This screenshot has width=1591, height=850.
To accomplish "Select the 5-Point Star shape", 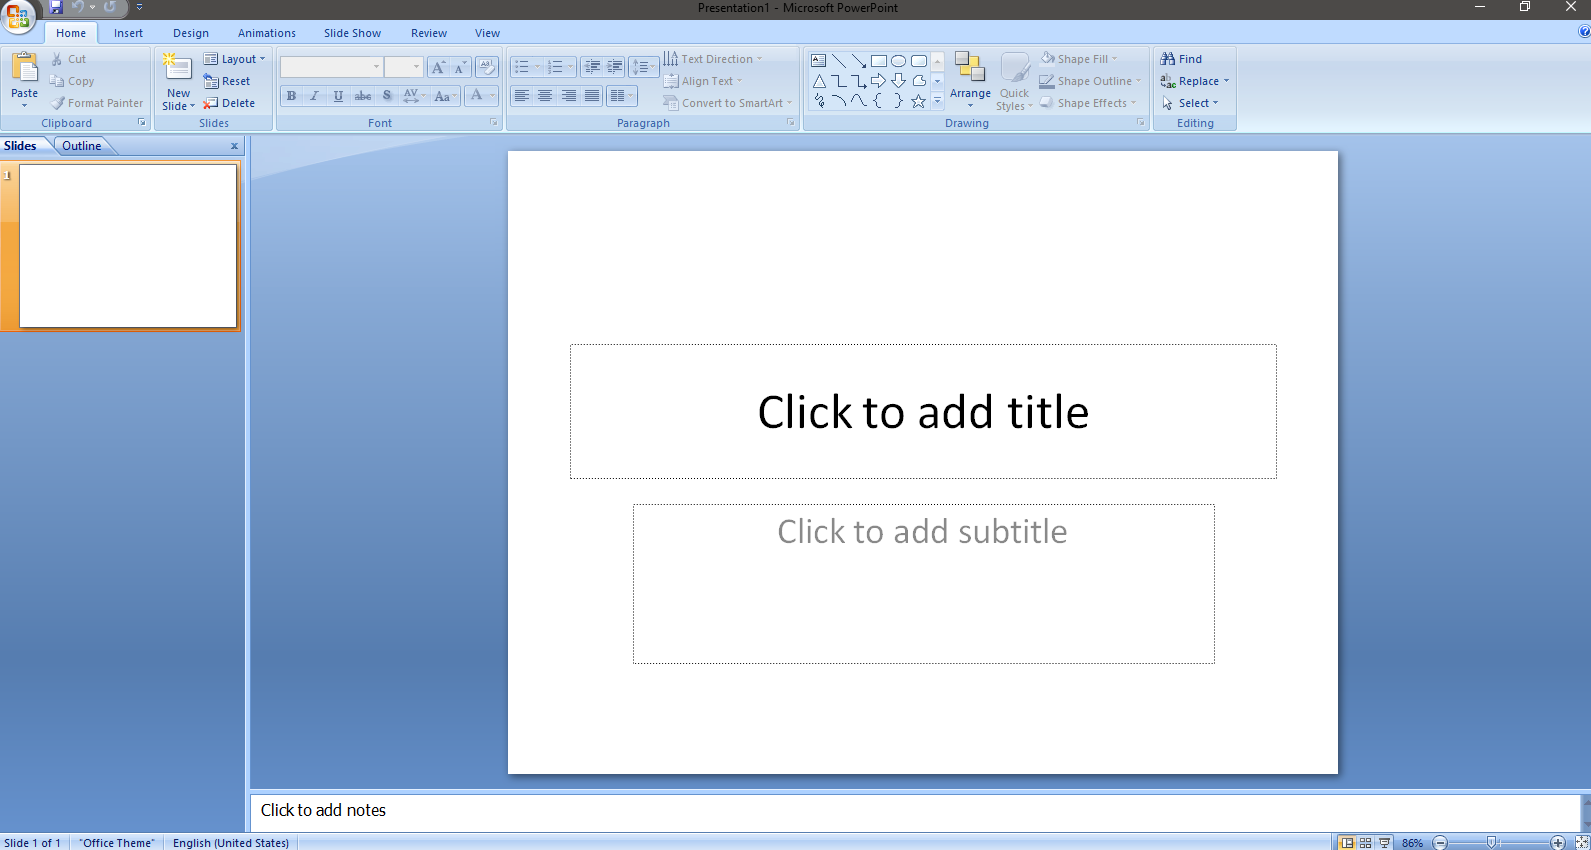I will tap(918, 101).
